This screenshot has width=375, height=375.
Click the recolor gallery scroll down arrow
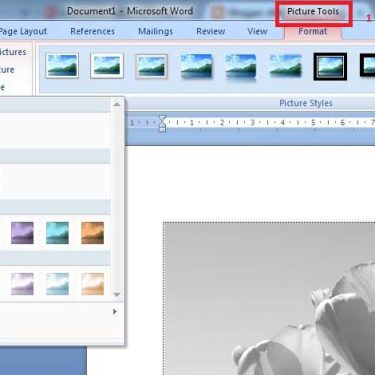(x=117, y=294)
